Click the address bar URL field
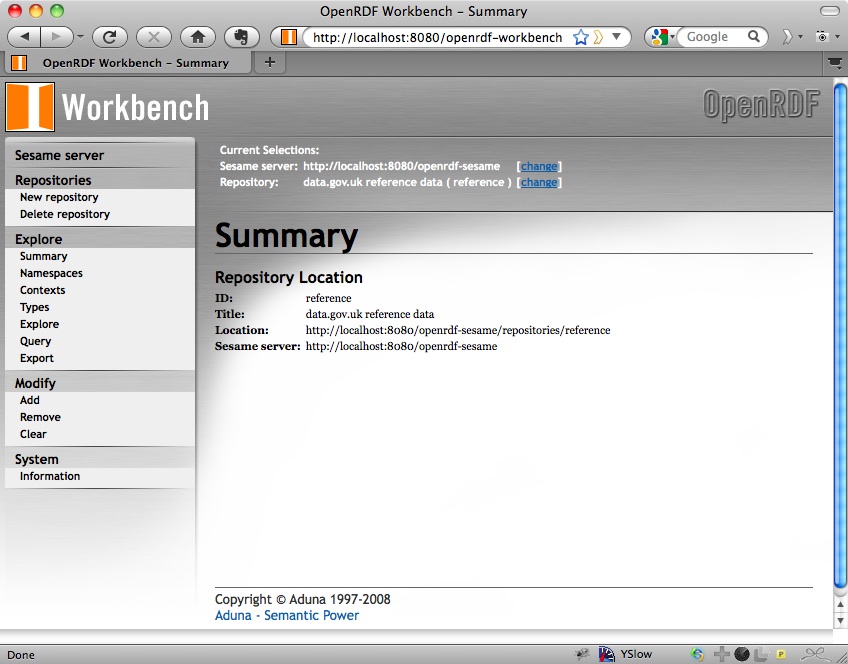Image resolution: width=848 pixels, height=664 pixels. click(x=437, y=37)
